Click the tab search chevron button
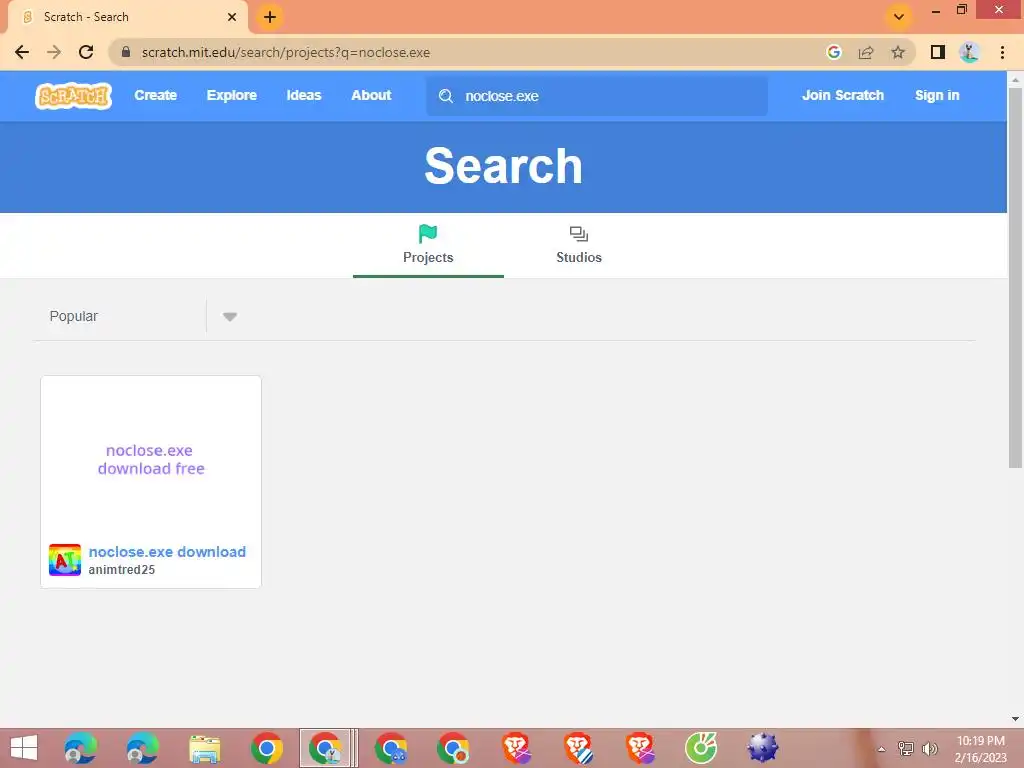This screenshot has height=768, width=1024. point(899,17)
